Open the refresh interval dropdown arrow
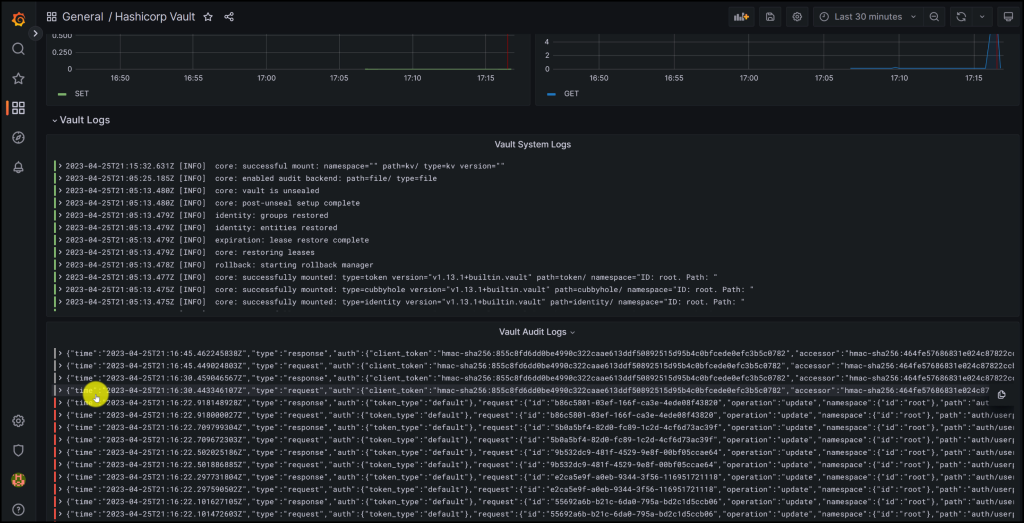This screenshot has width=1024, height=523. 982,17
